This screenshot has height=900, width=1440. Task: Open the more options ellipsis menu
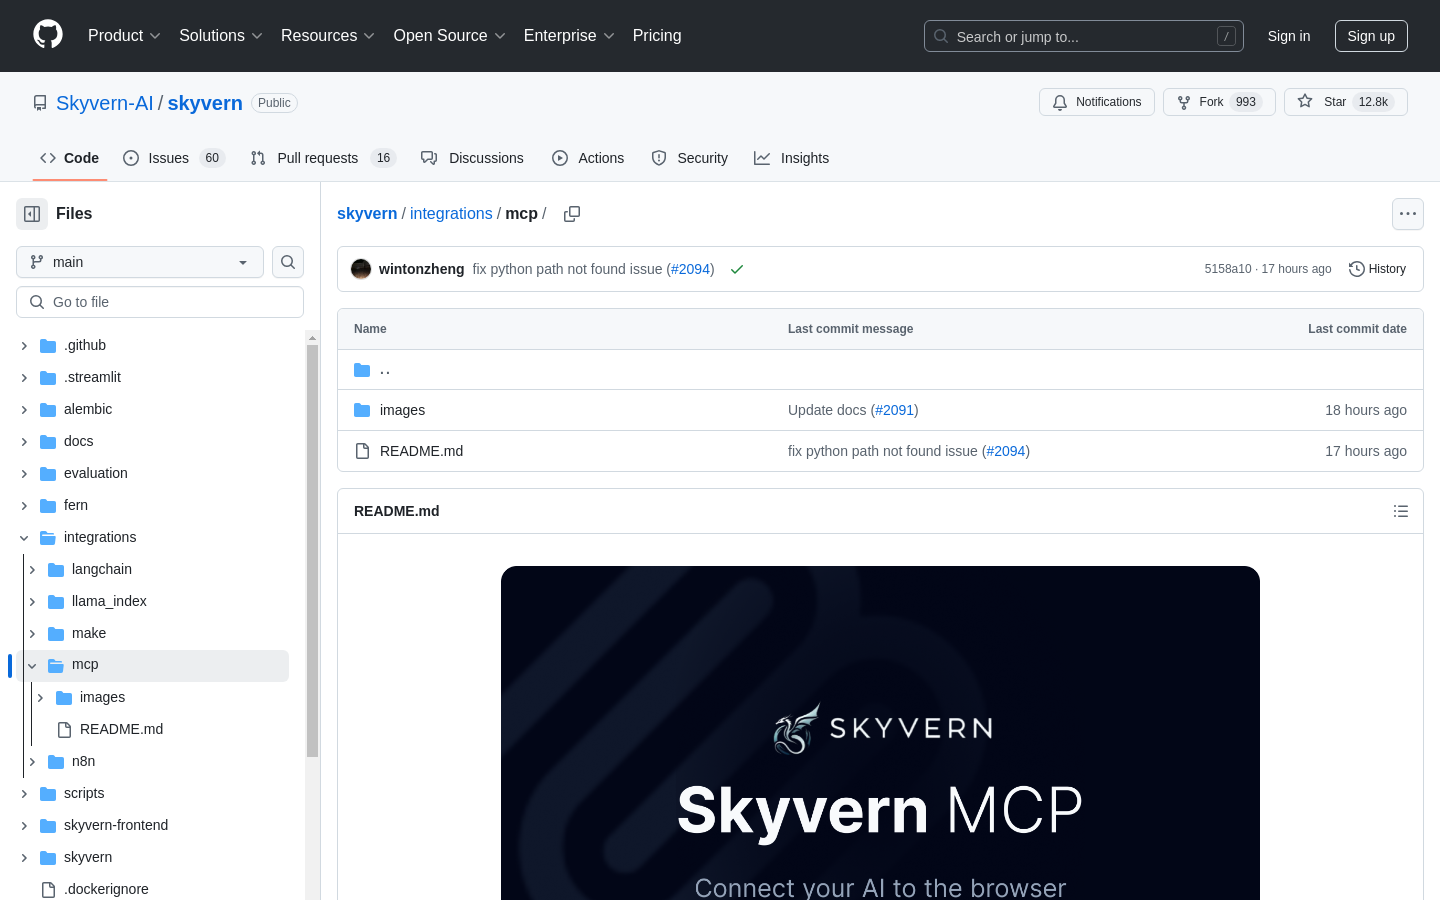(1408, 214)
